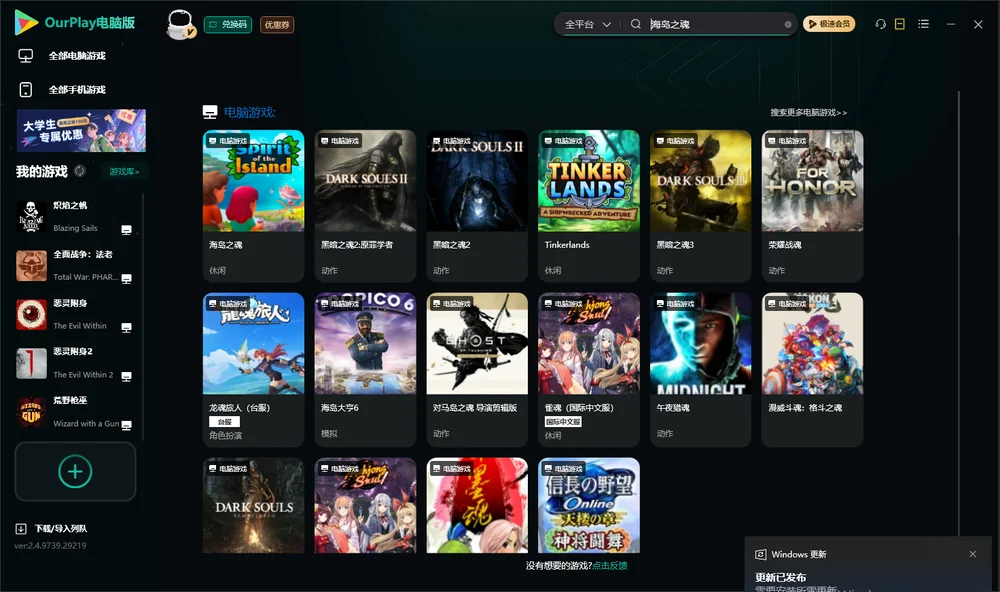
Task: Open The Evil Within in my games
Action: tap(75, 314)
